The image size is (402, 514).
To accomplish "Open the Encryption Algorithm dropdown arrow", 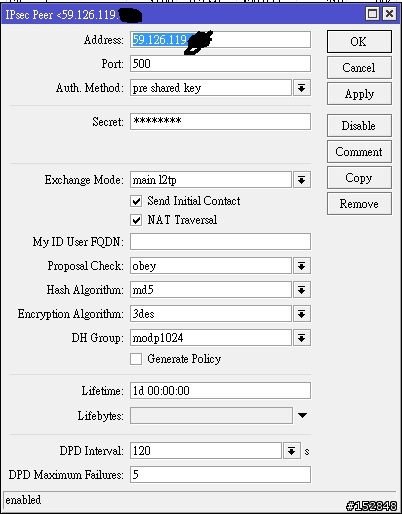I will tap(302, 314).
